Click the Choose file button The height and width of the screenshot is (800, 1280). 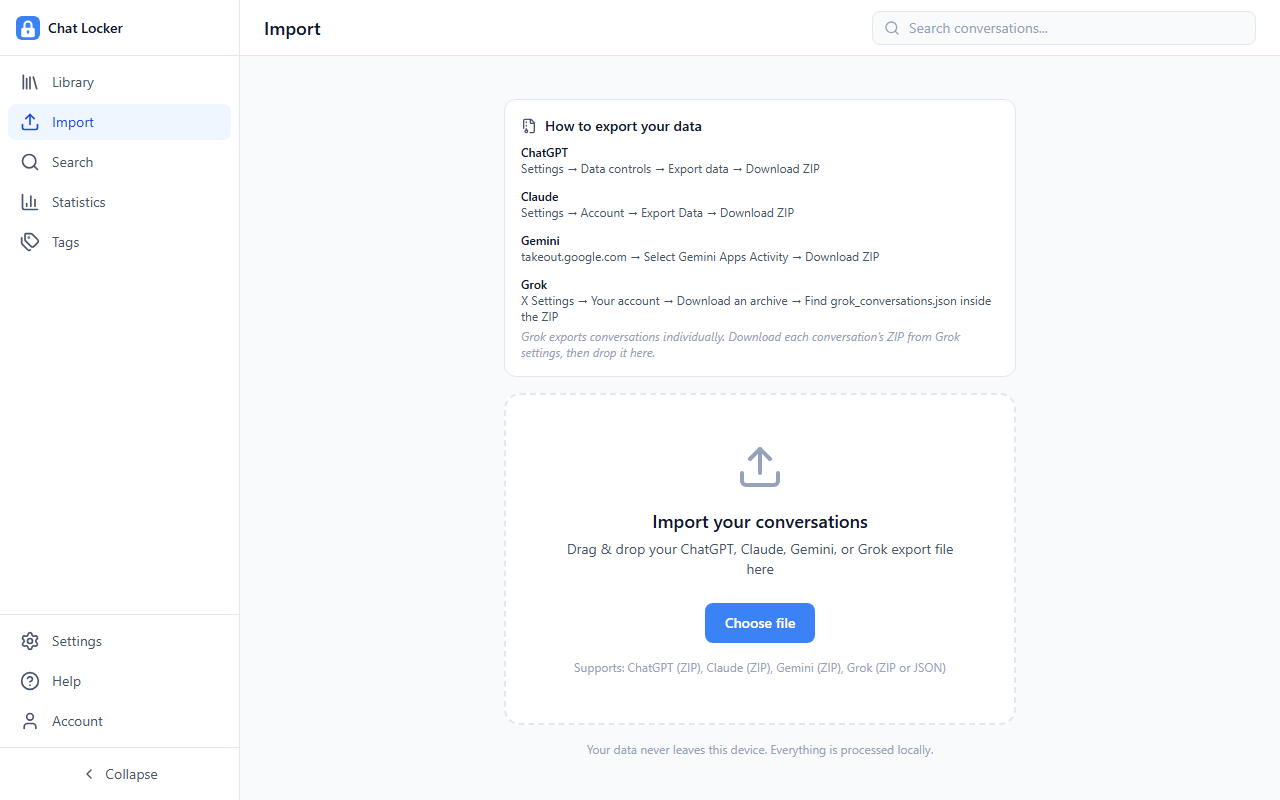(759, 622)
